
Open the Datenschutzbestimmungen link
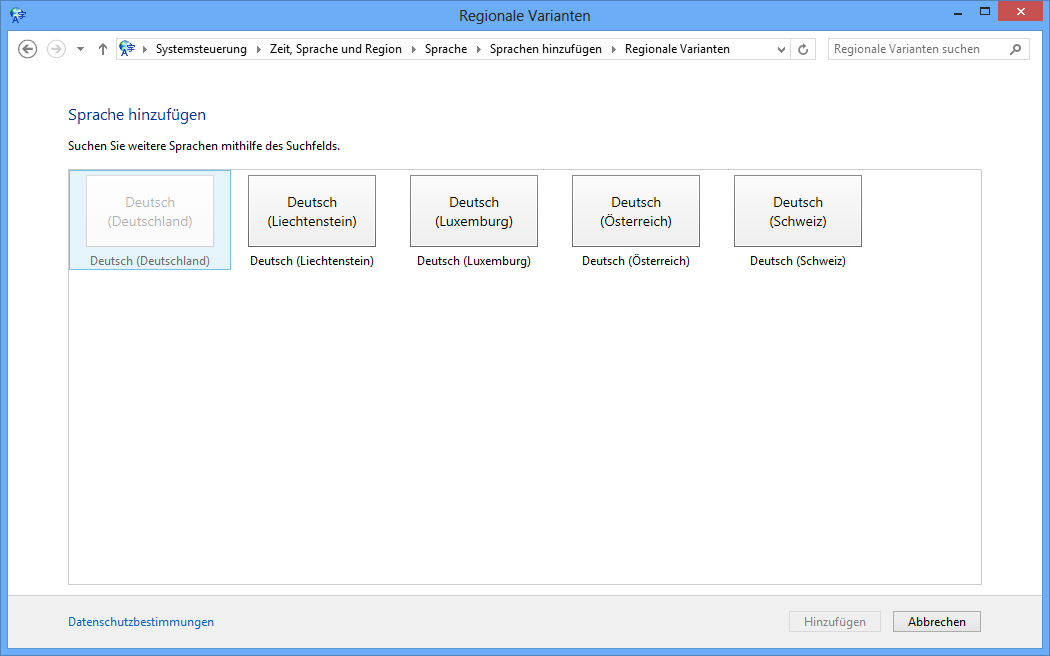[x=141, y=622]
